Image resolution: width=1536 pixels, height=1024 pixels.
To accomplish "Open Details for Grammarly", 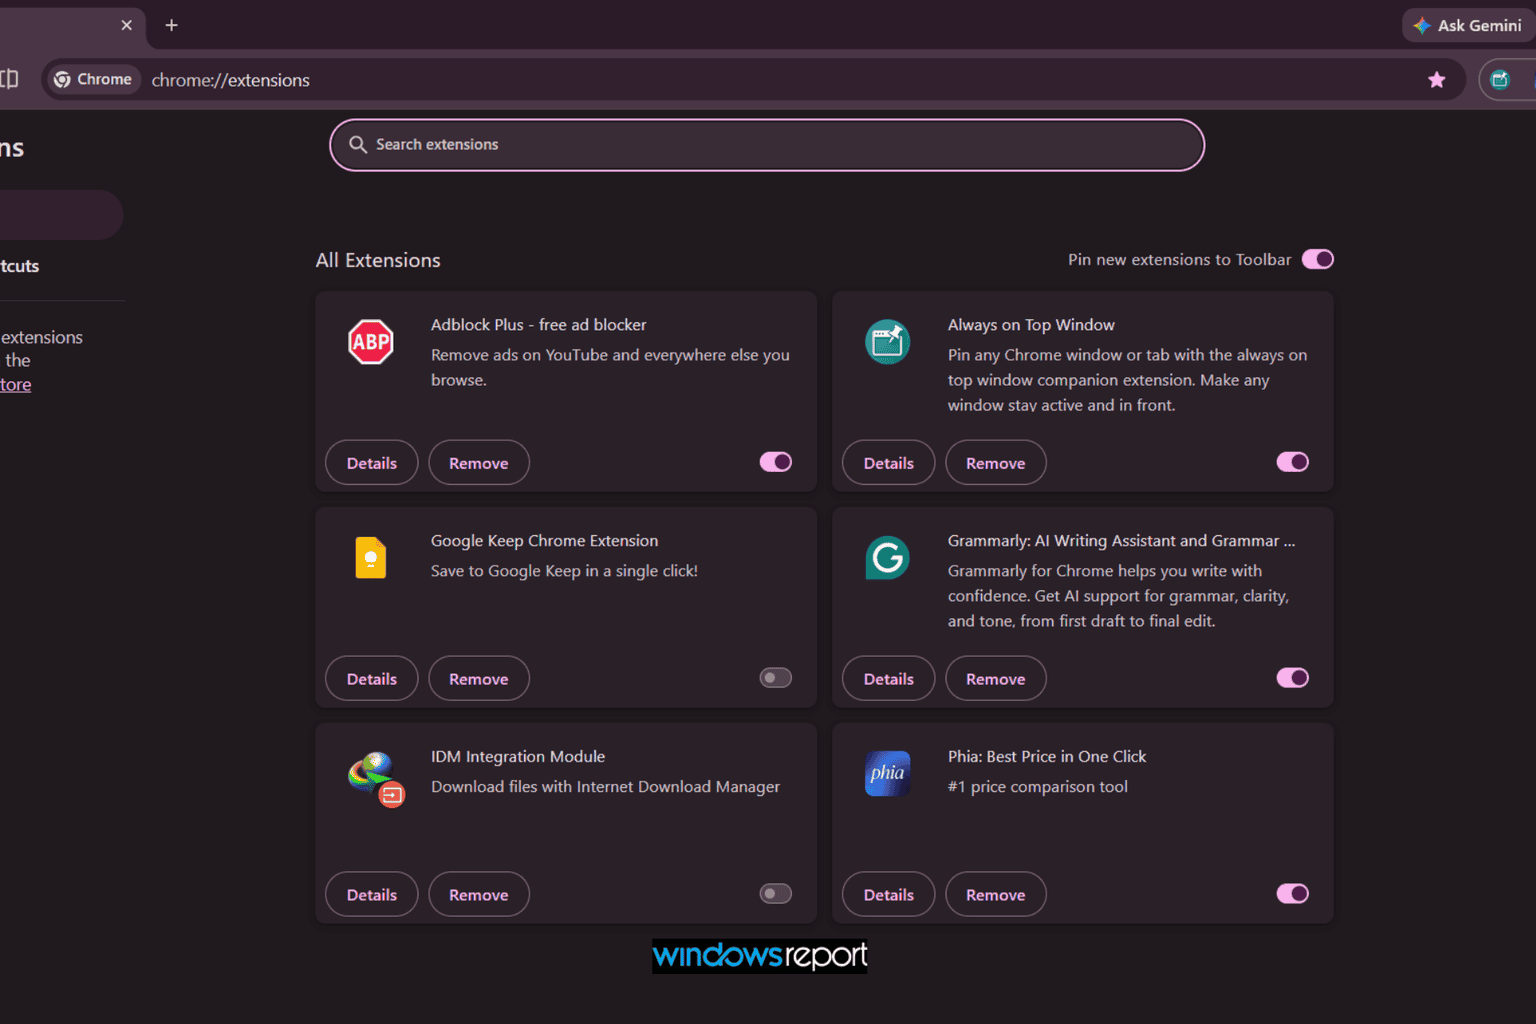I will 889,679.
